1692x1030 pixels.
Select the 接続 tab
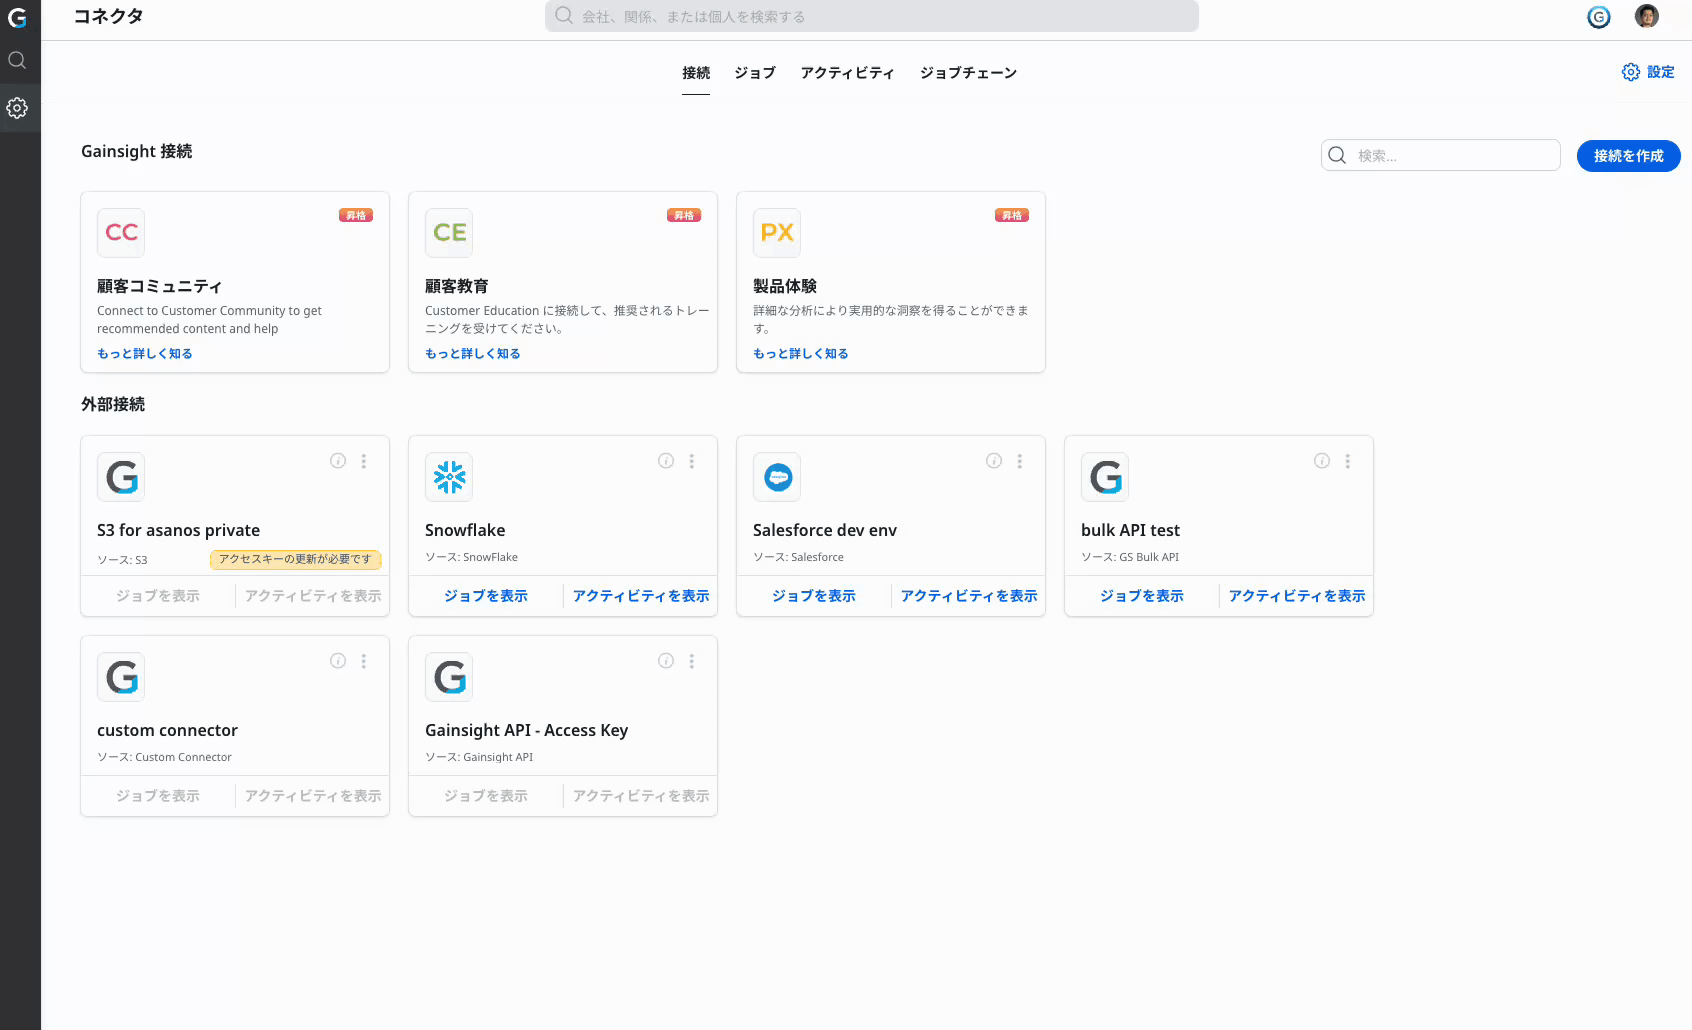(x=696, y=73)
